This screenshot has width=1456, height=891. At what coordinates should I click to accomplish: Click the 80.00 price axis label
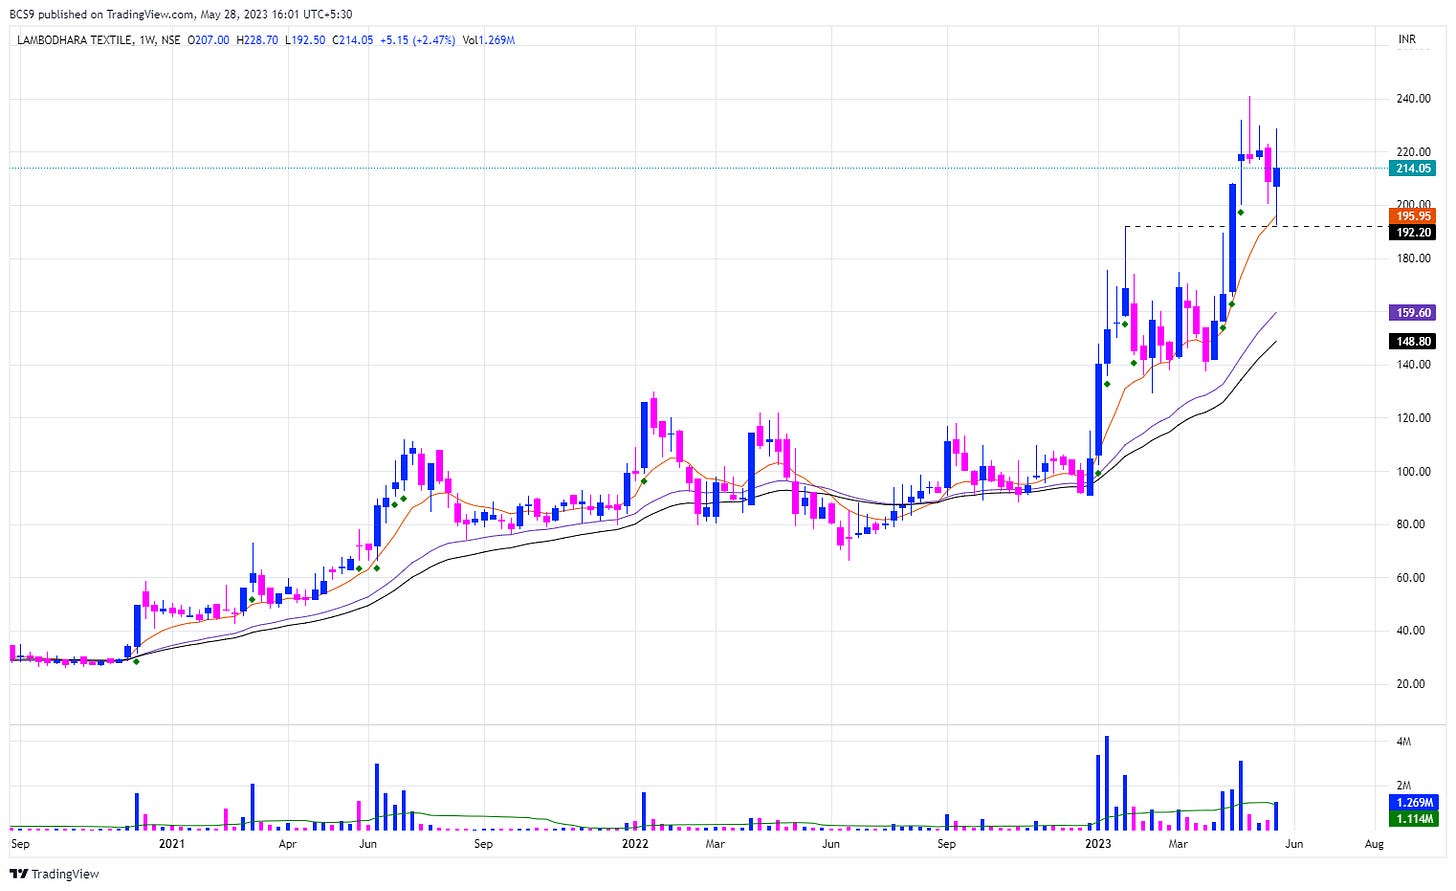click(x=1411, y=524)
